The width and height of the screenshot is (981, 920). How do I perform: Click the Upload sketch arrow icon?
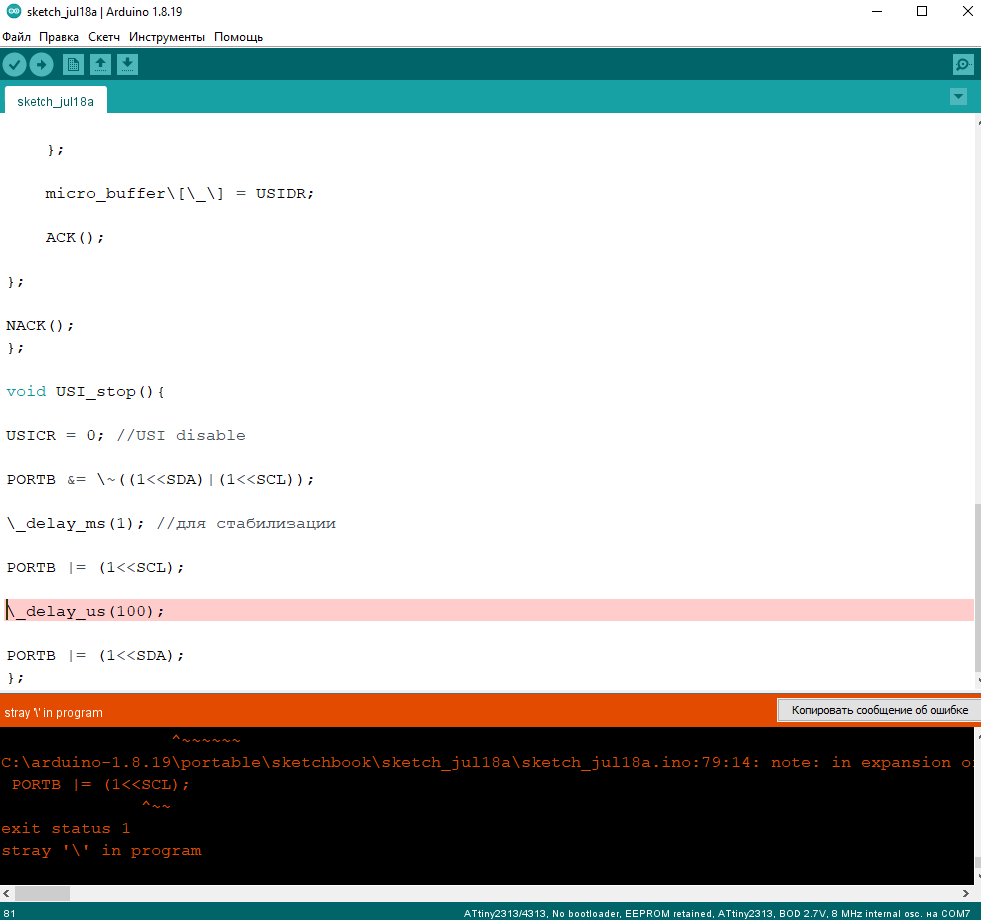(x=41, y=64)
